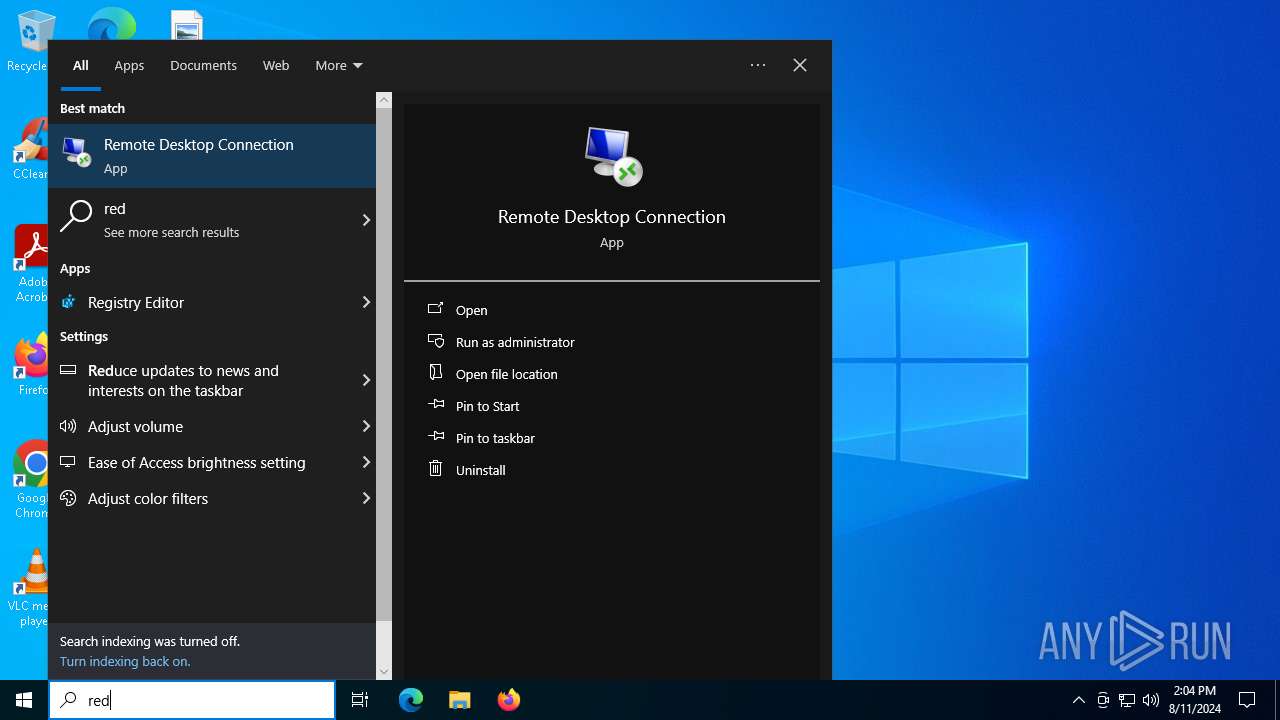Open Microsoft Edge from the taskbar
The image size is (1280, 720).
pos(411,700)
